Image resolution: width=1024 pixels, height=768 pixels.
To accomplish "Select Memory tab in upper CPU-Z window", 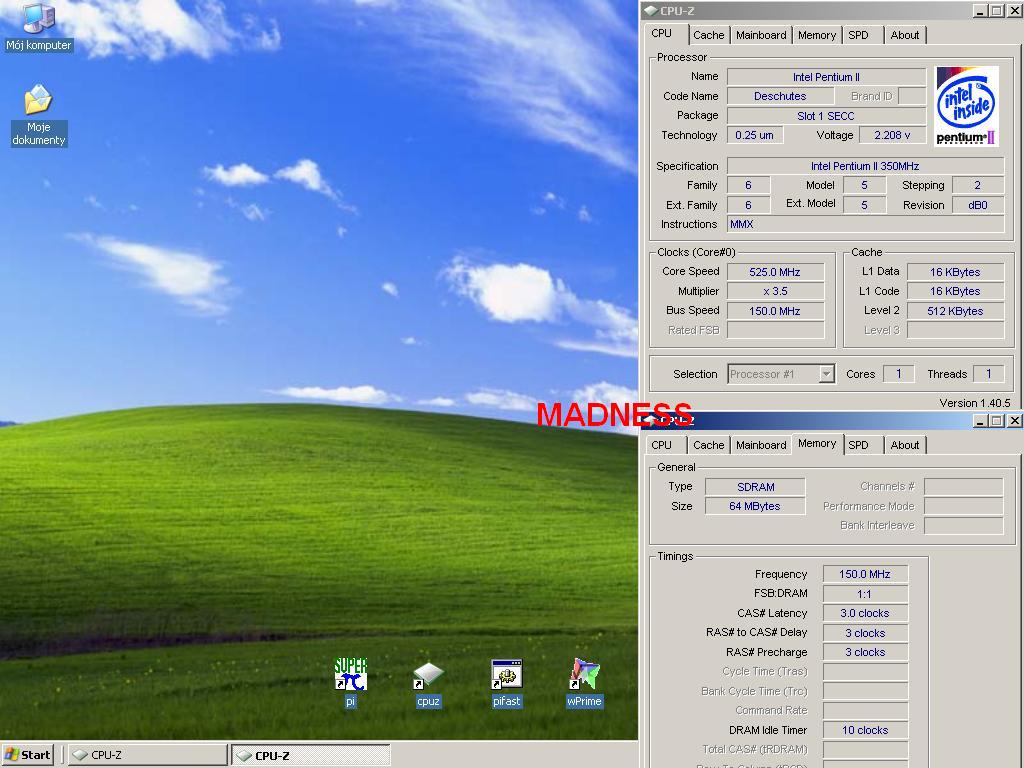I will pos(817,35).
